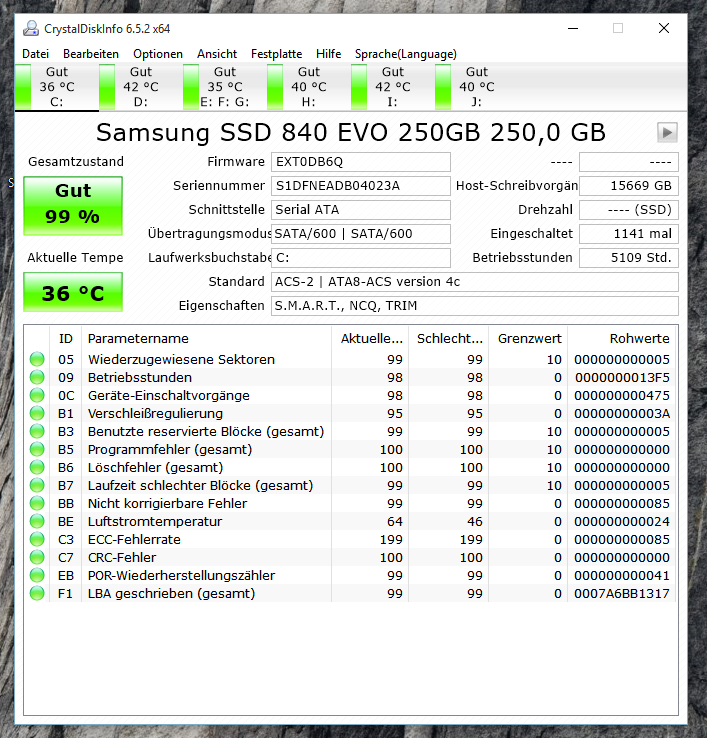Open the Optionen menu
Viewport: 707px width, 738px height.
click(x=158, y=54)
